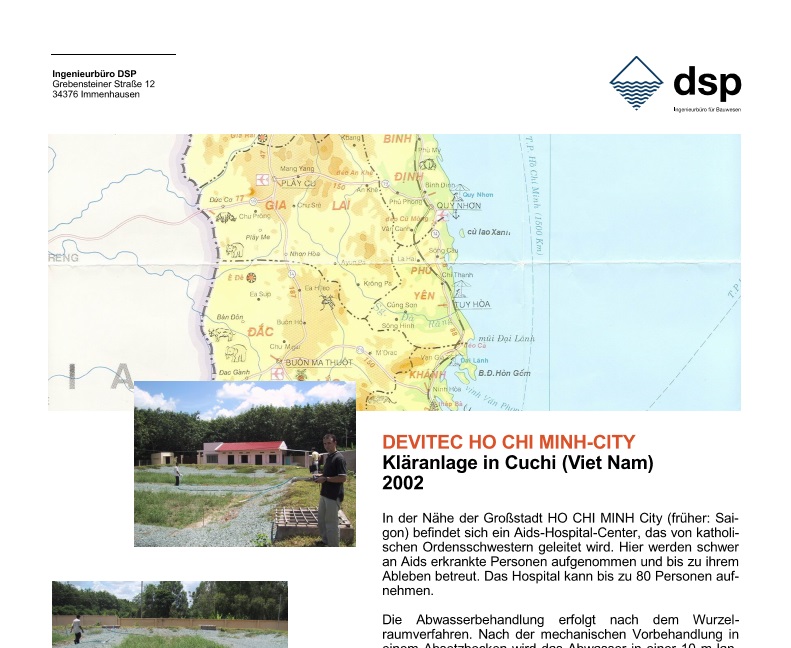
Task: Click the dsp diamond wave logo icon
Action: tap(636, 83)
